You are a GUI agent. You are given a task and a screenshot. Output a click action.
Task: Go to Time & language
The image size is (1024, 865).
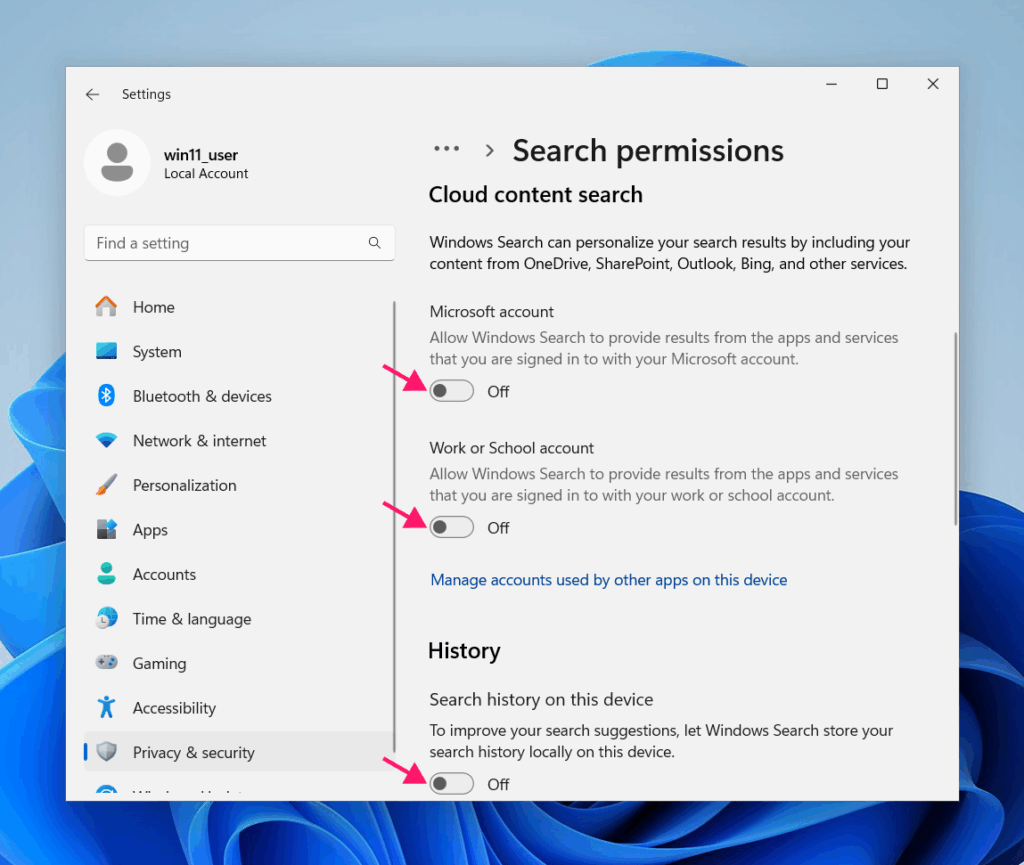coord(239,618)
